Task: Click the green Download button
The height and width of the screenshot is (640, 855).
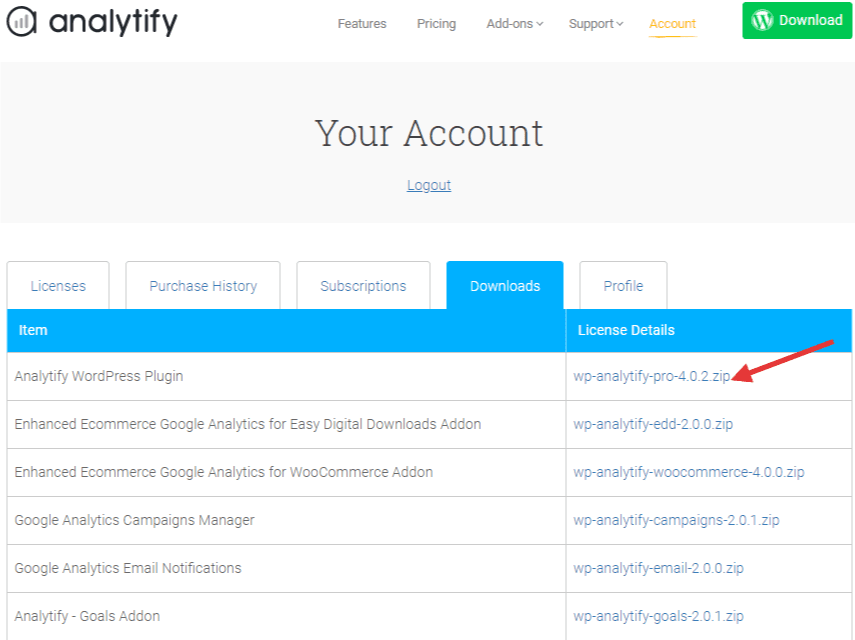Action: coord(797,21)
